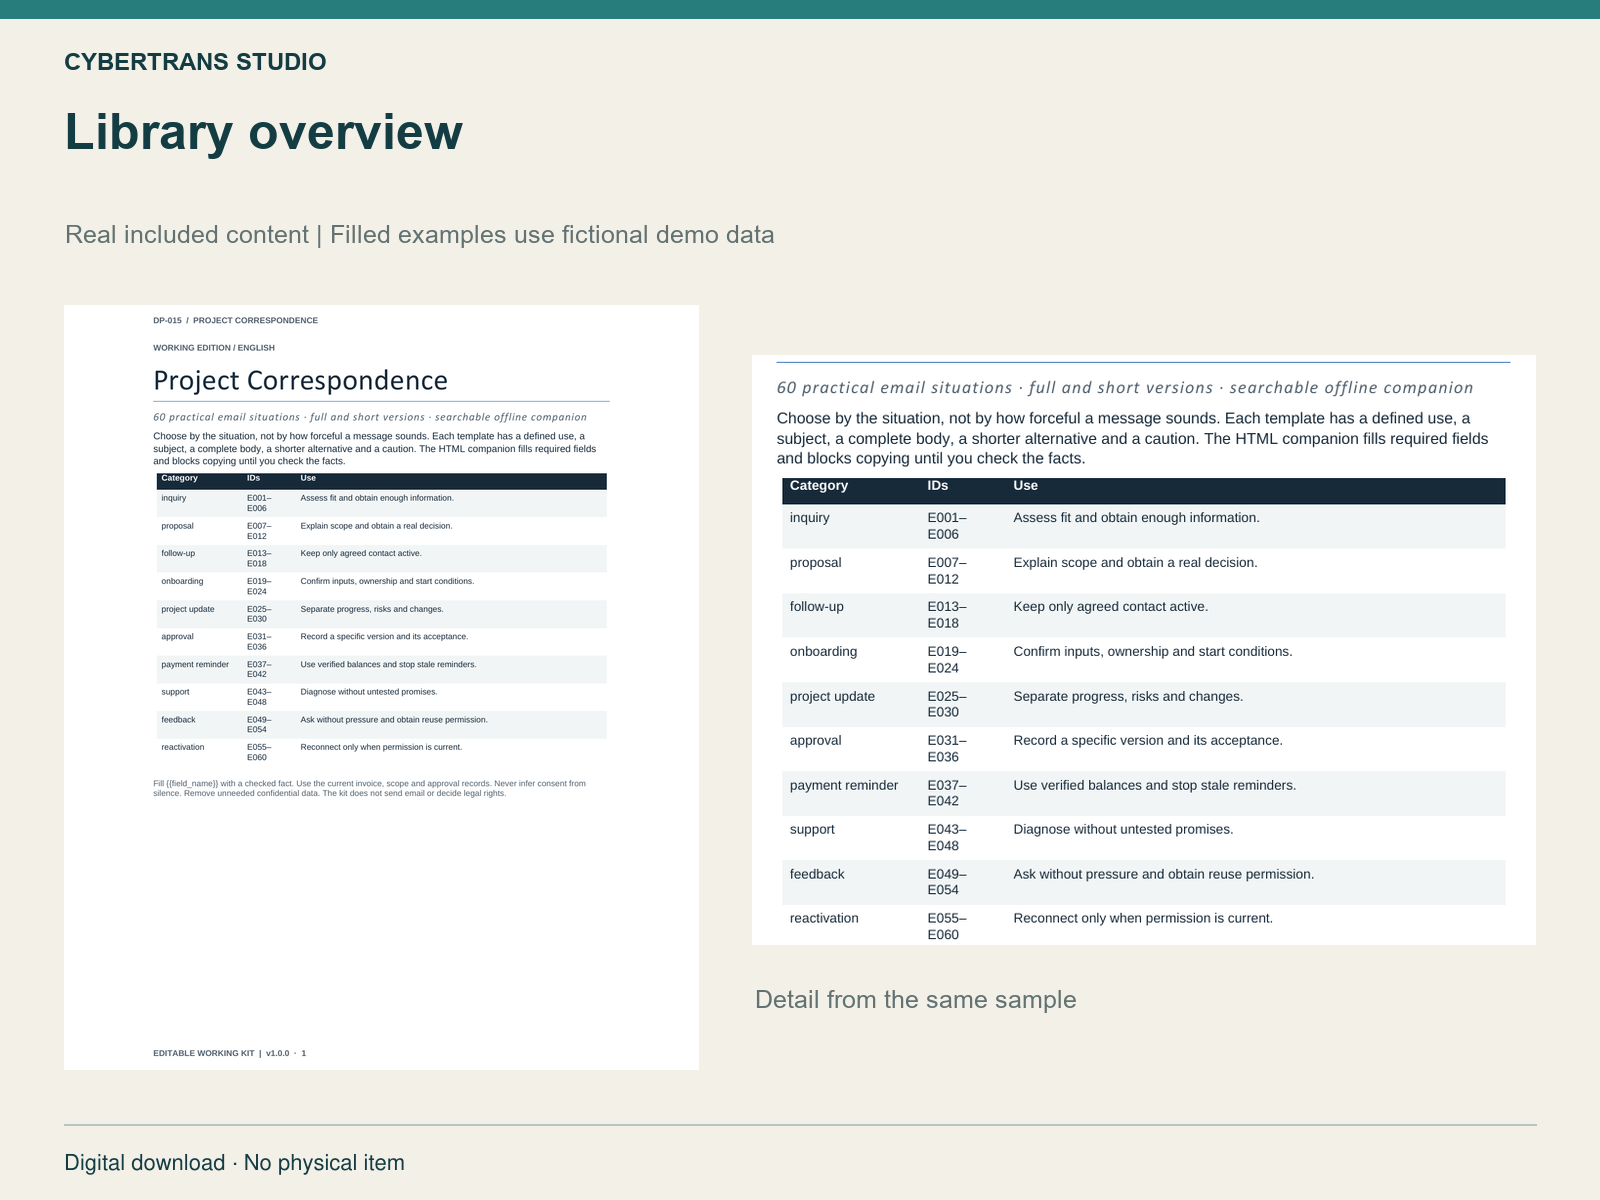Click 'onboarding' cell in enlarged detail table
The image size is (1600, 1200).
point(824,652)
